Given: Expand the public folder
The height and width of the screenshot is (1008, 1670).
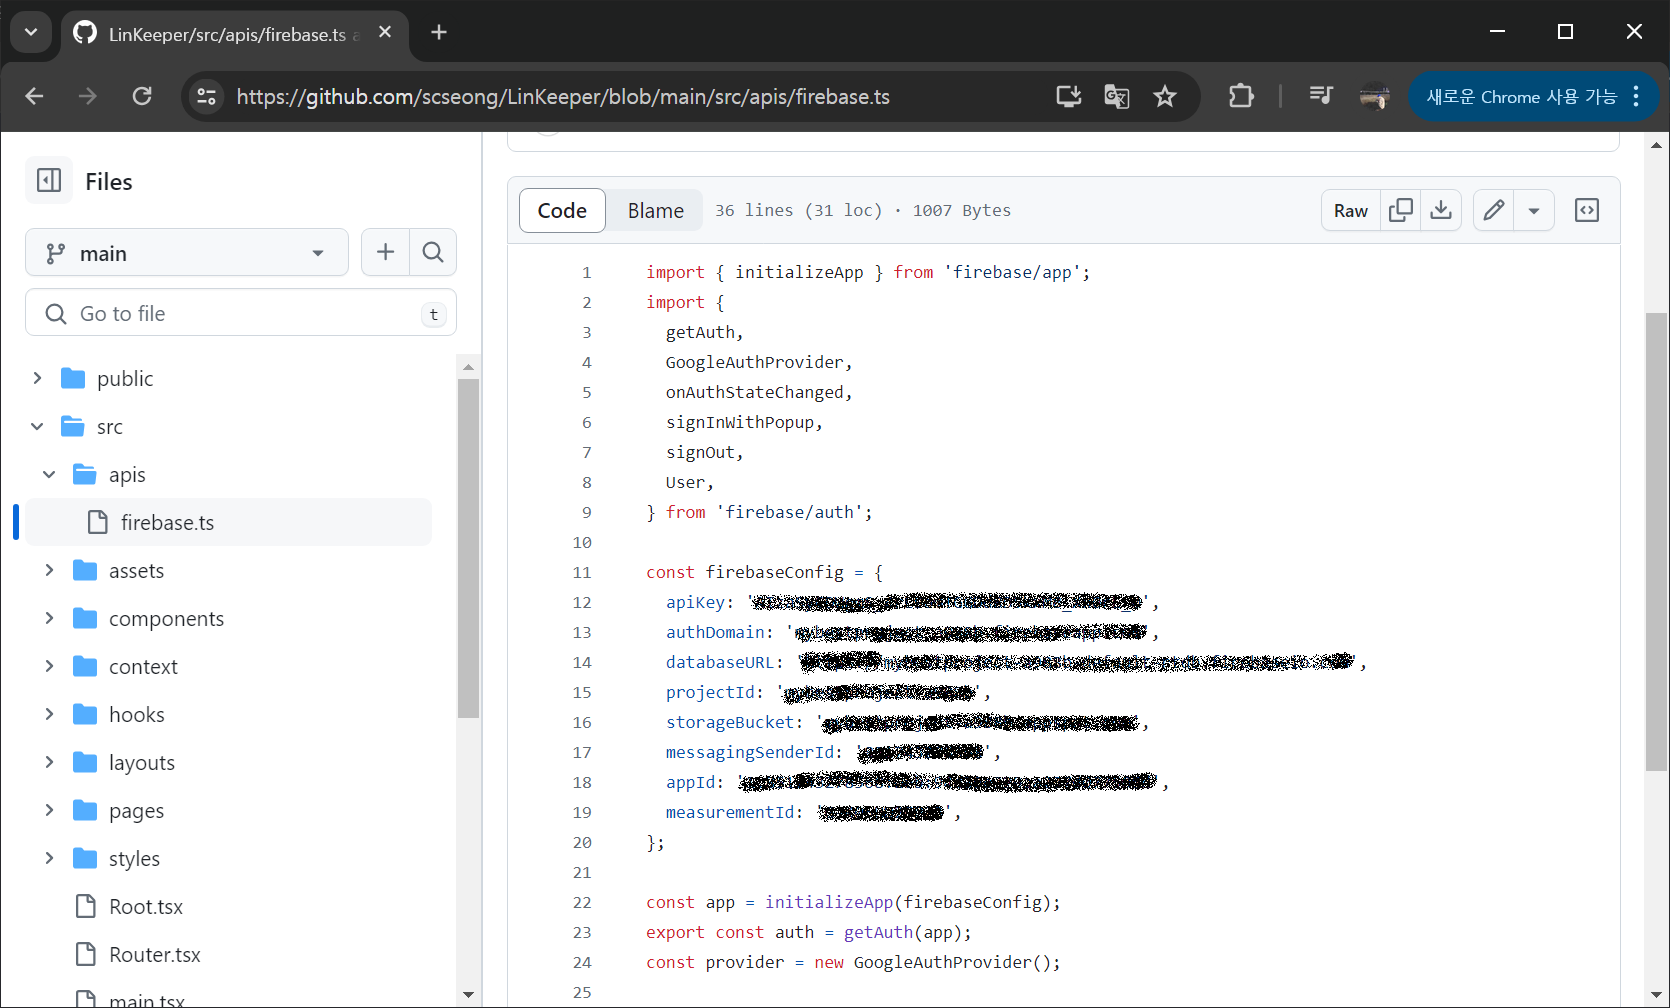Looking at the screenshot, I should click(x=37, y=378).
